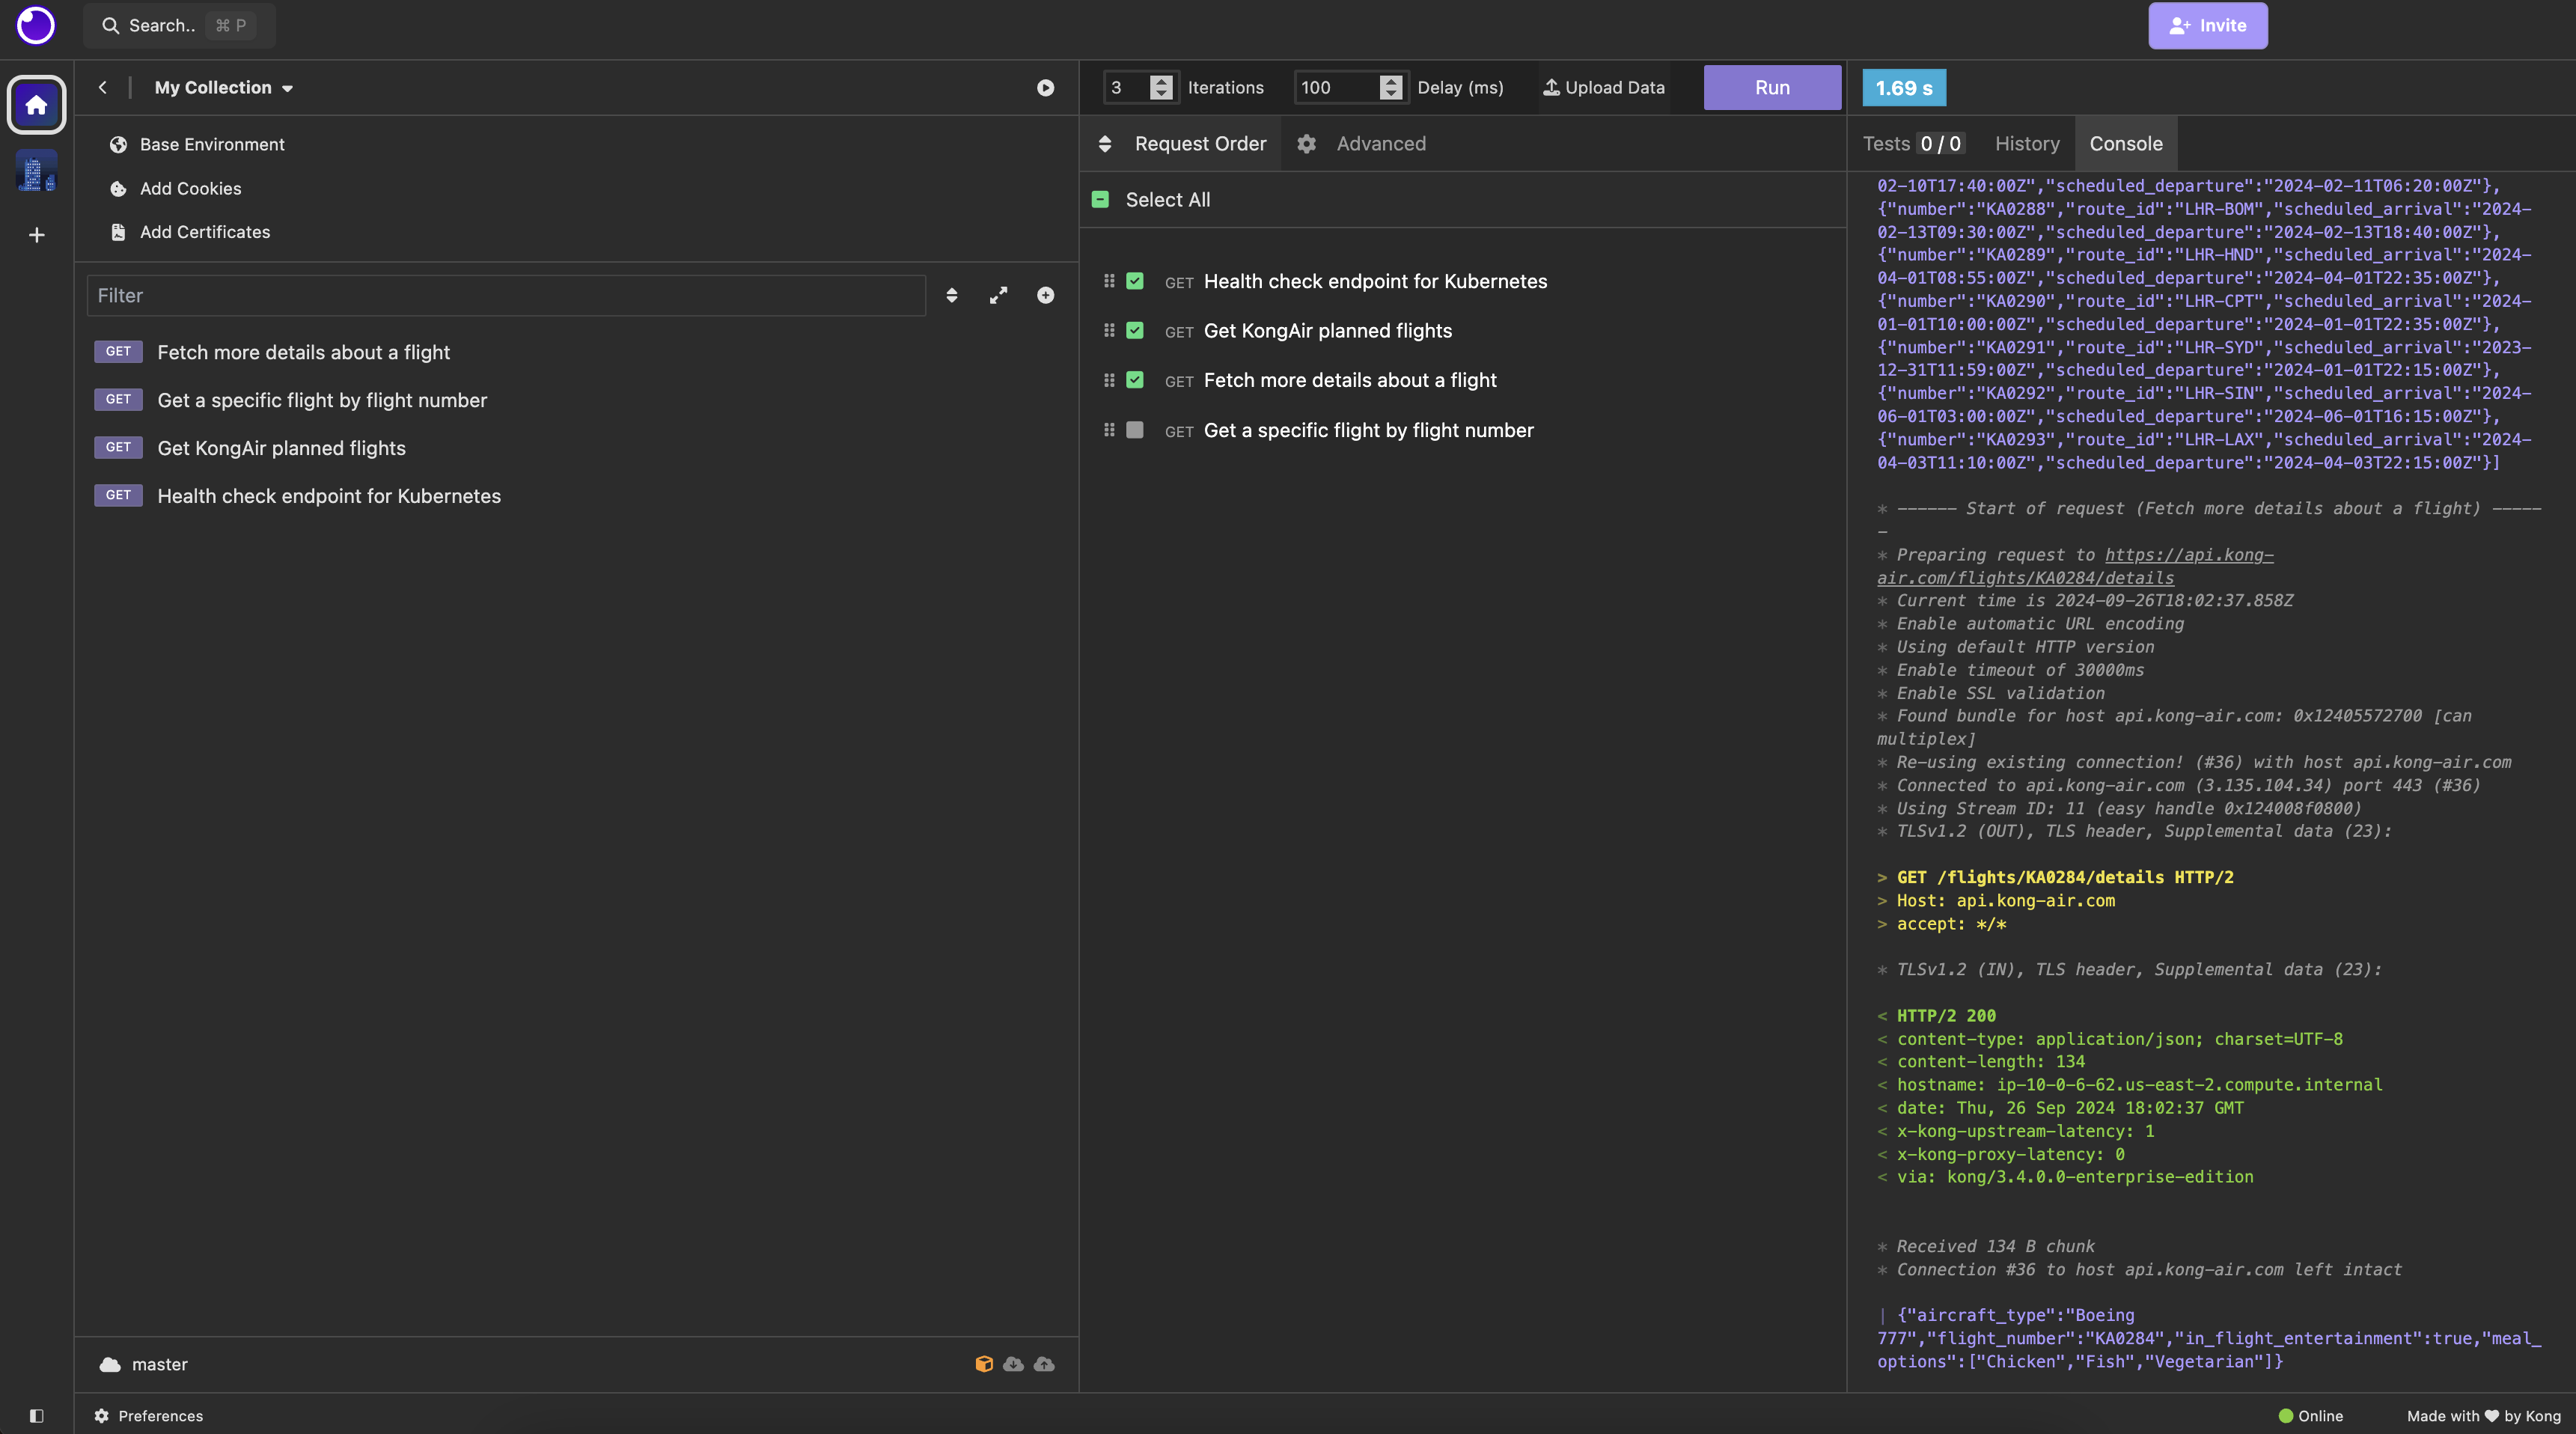Screen dimensions: 2576x1434
Task: Check Get a specific flight by flight number
Action: (1135, 430)
